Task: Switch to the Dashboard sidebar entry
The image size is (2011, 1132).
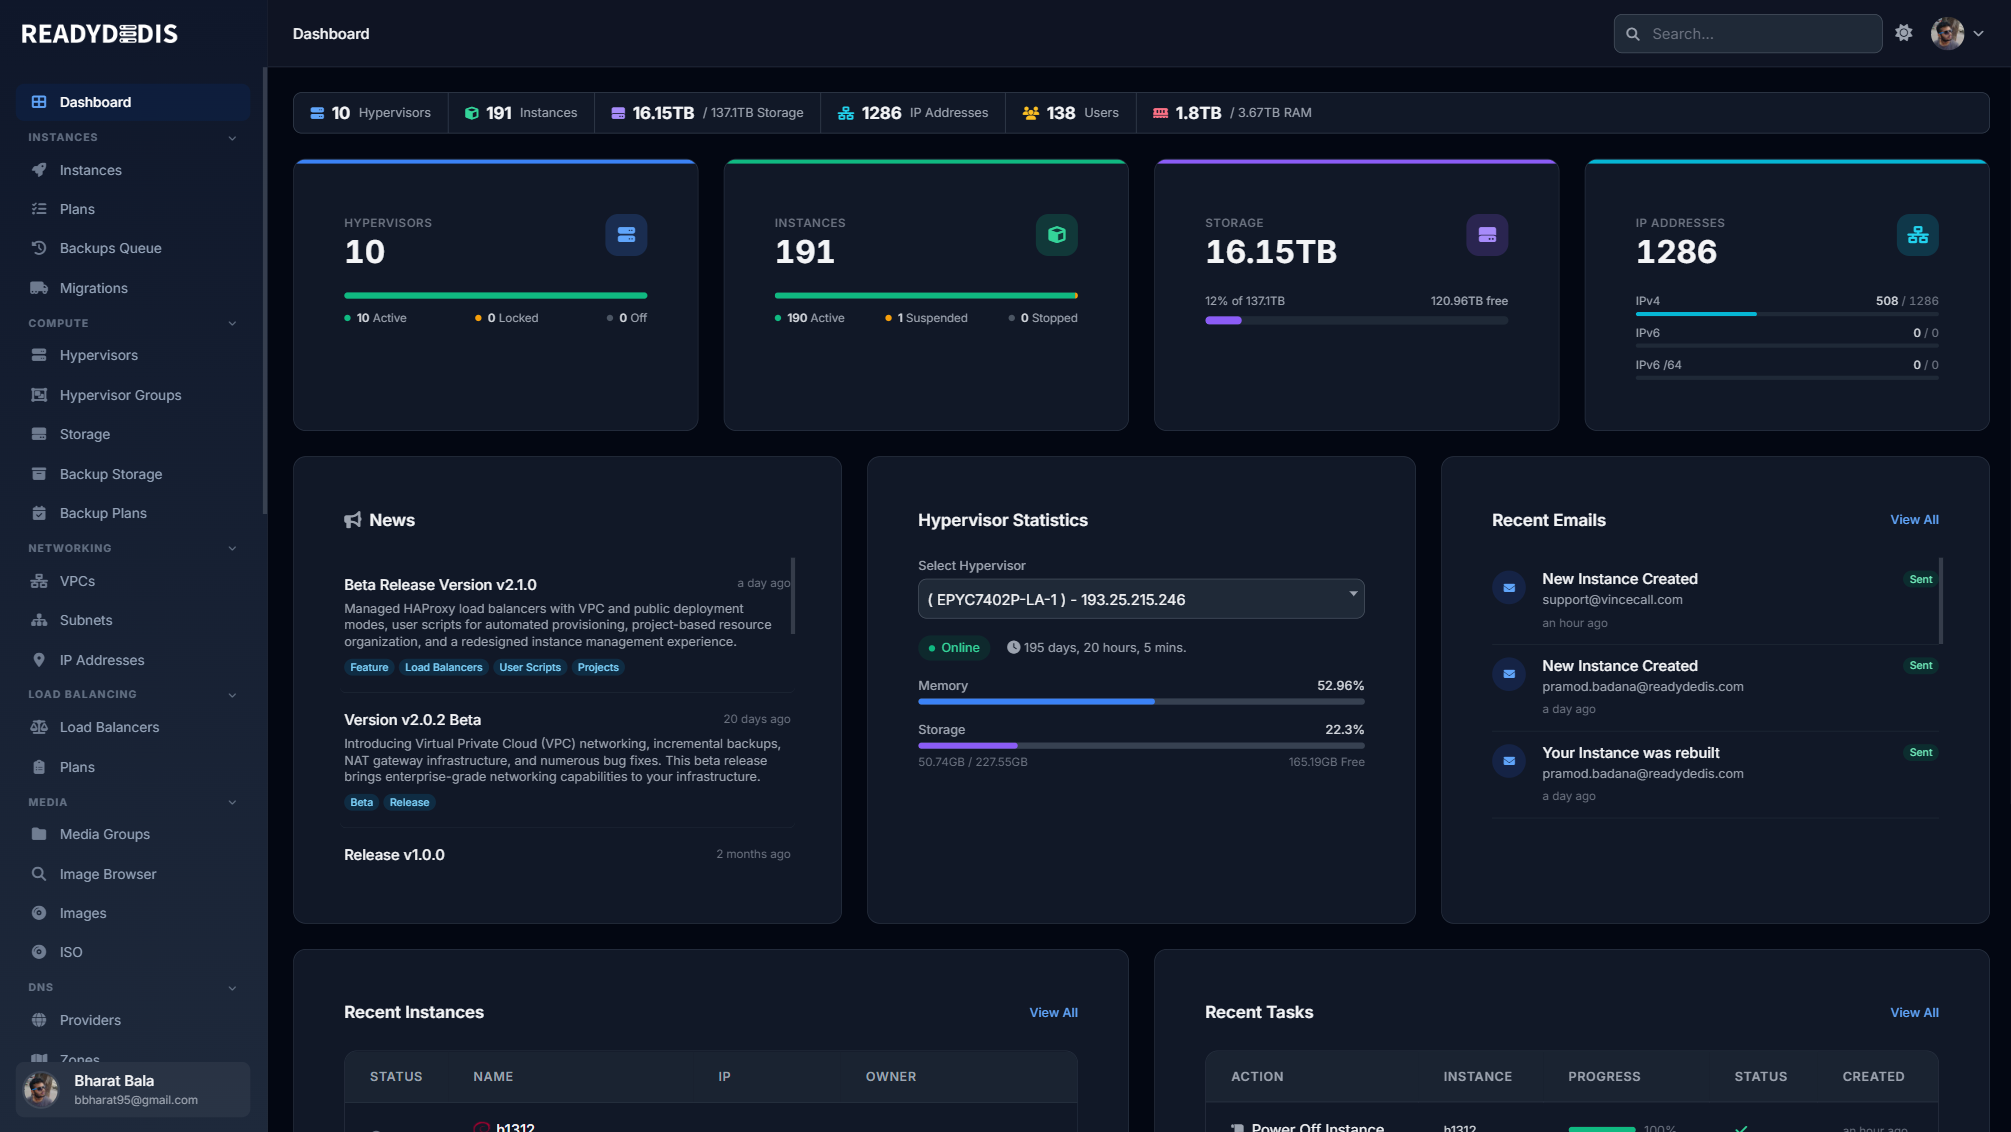Action: tap(95, 101)
